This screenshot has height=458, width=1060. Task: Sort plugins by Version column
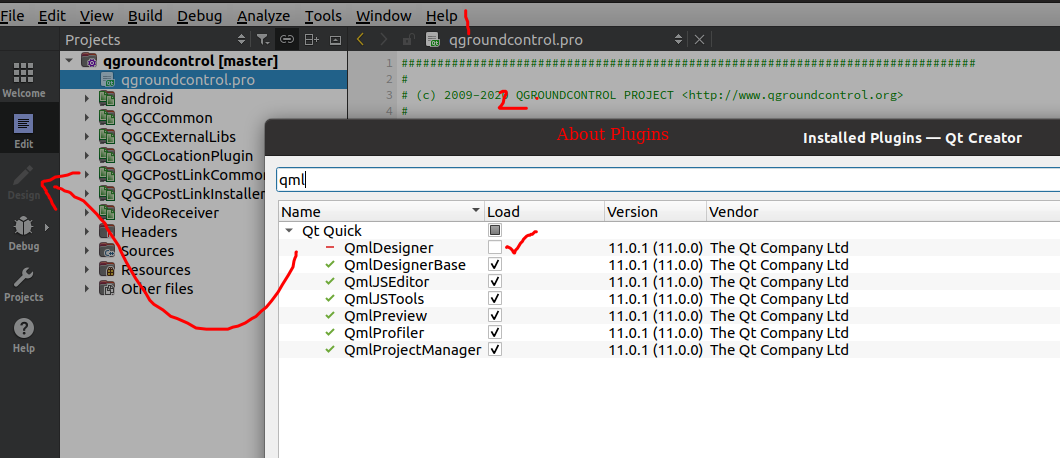pos(655,212)
